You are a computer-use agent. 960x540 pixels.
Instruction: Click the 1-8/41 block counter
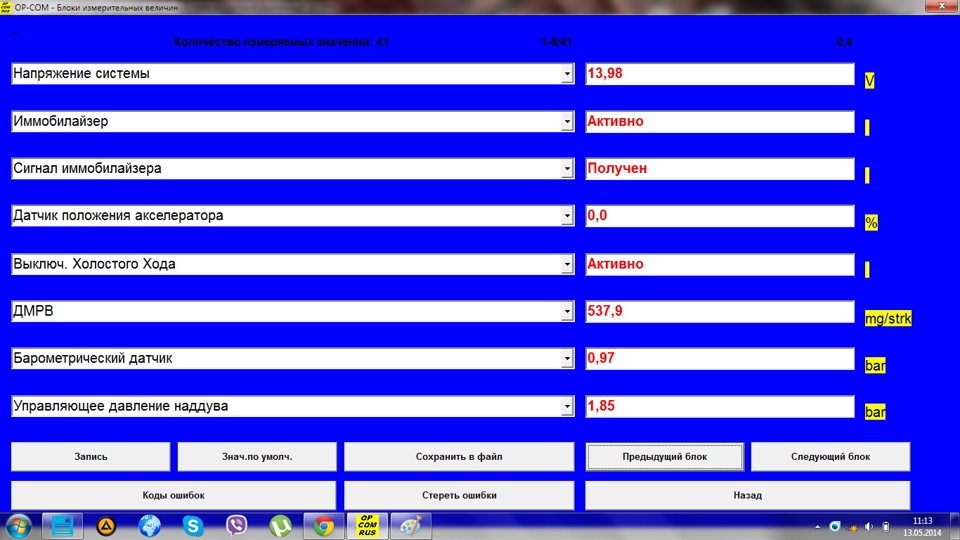(x=557, y=42)
